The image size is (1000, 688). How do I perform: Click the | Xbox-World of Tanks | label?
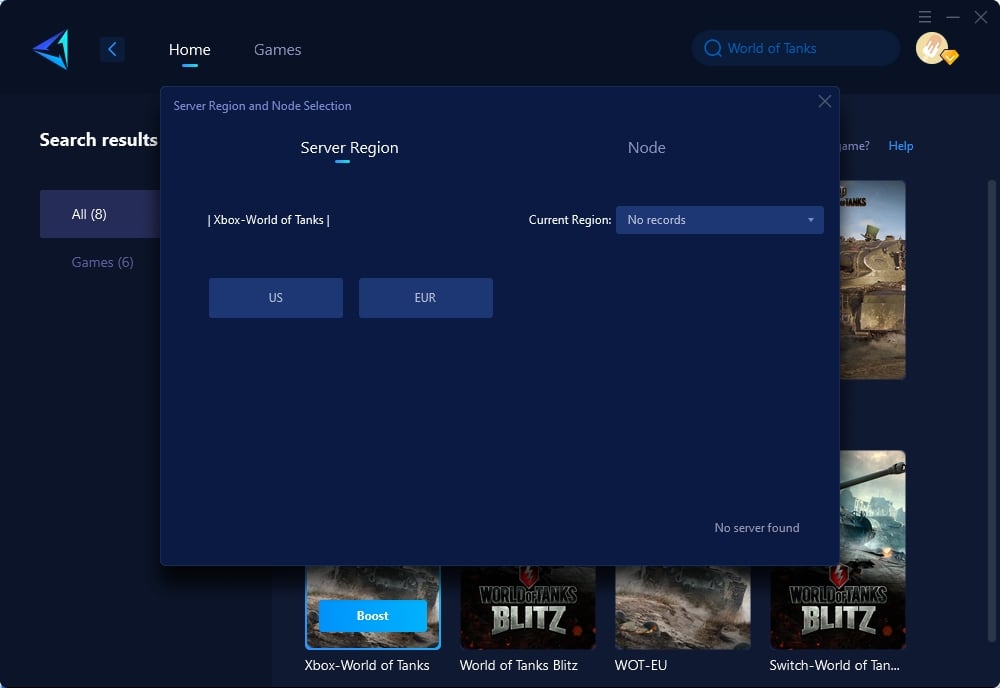[268, 220]
